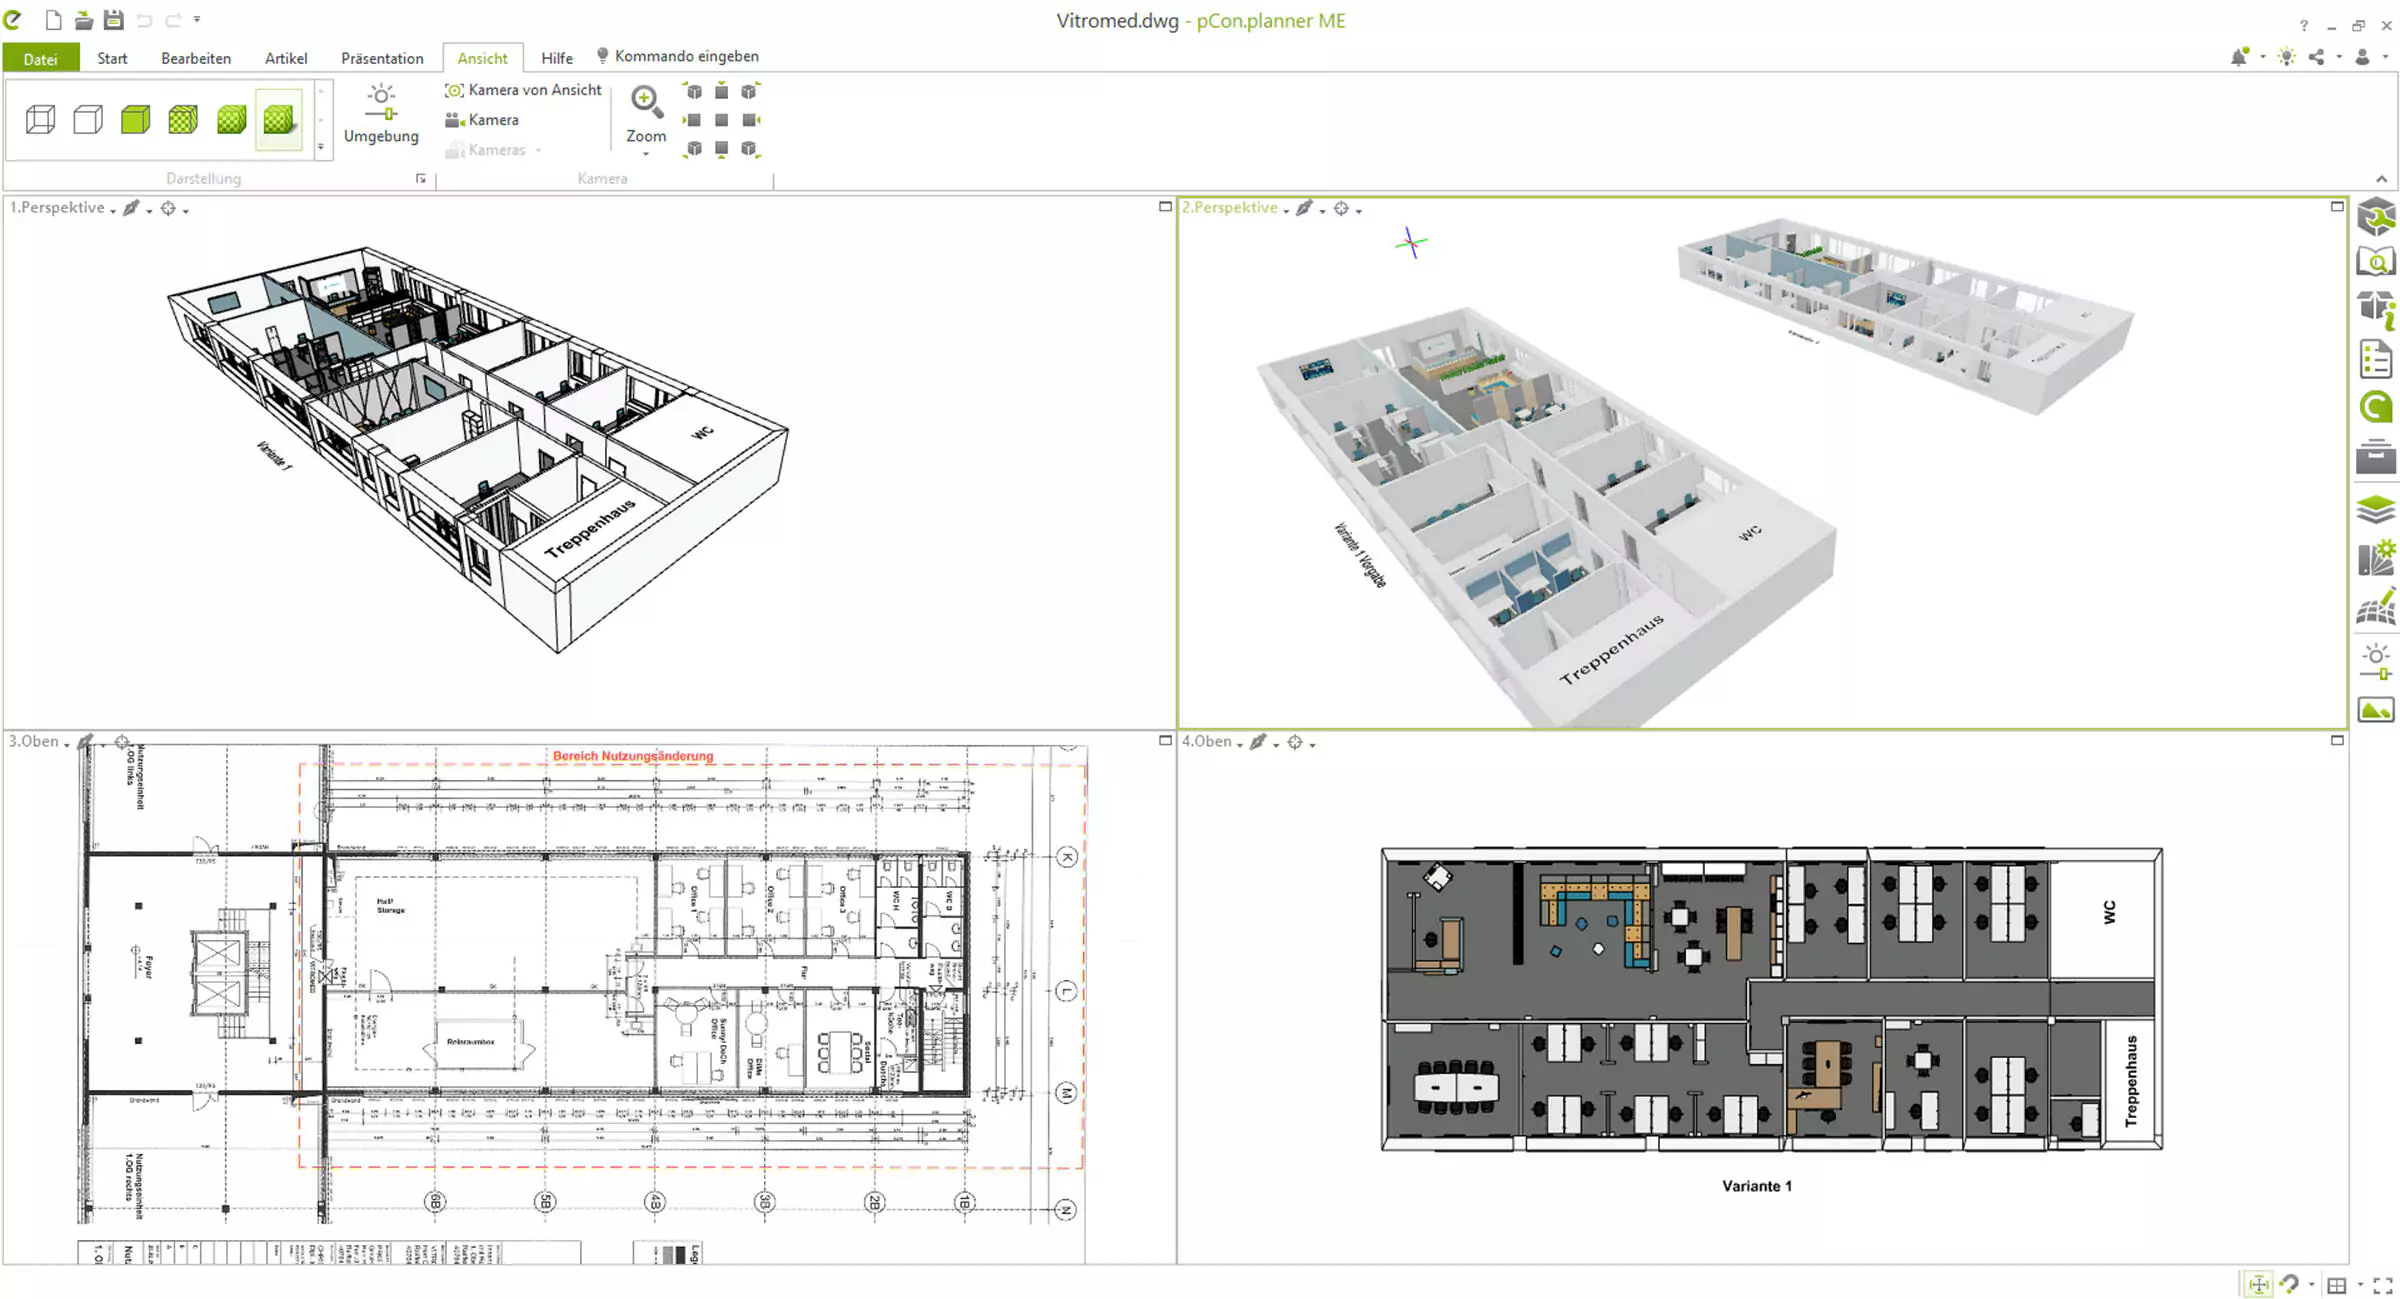Maximize the 4.Oben viewport
Viewport: 2400px width, 1299px height.
pyautogui.click(x=2337, y=741)
